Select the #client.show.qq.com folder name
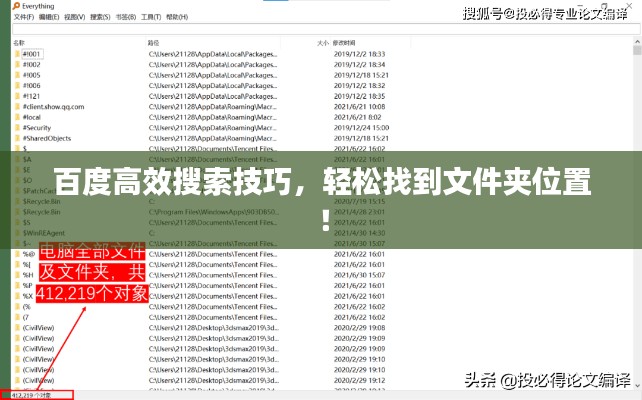The width and height of the screenshot is (642, 400). (53, 107)
